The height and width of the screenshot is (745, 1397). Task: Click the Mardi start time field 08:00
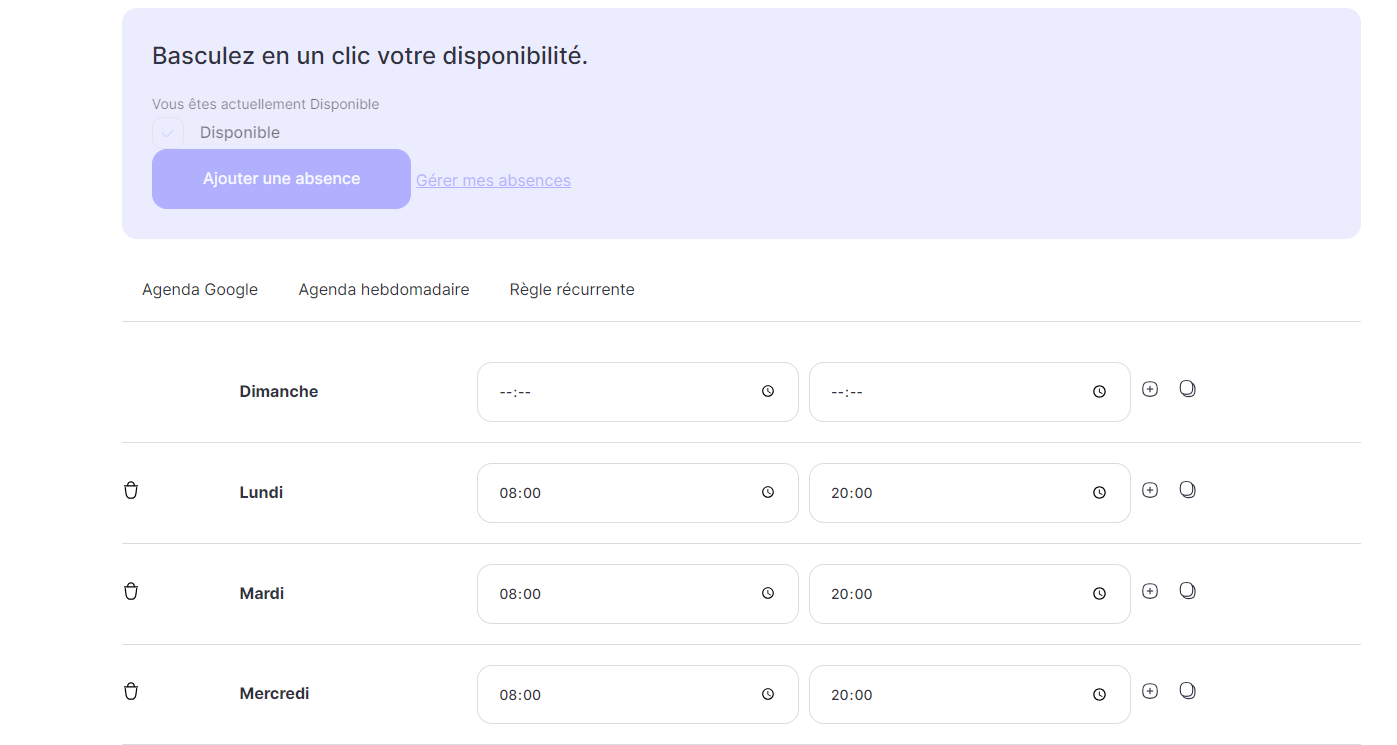[638, 594]
